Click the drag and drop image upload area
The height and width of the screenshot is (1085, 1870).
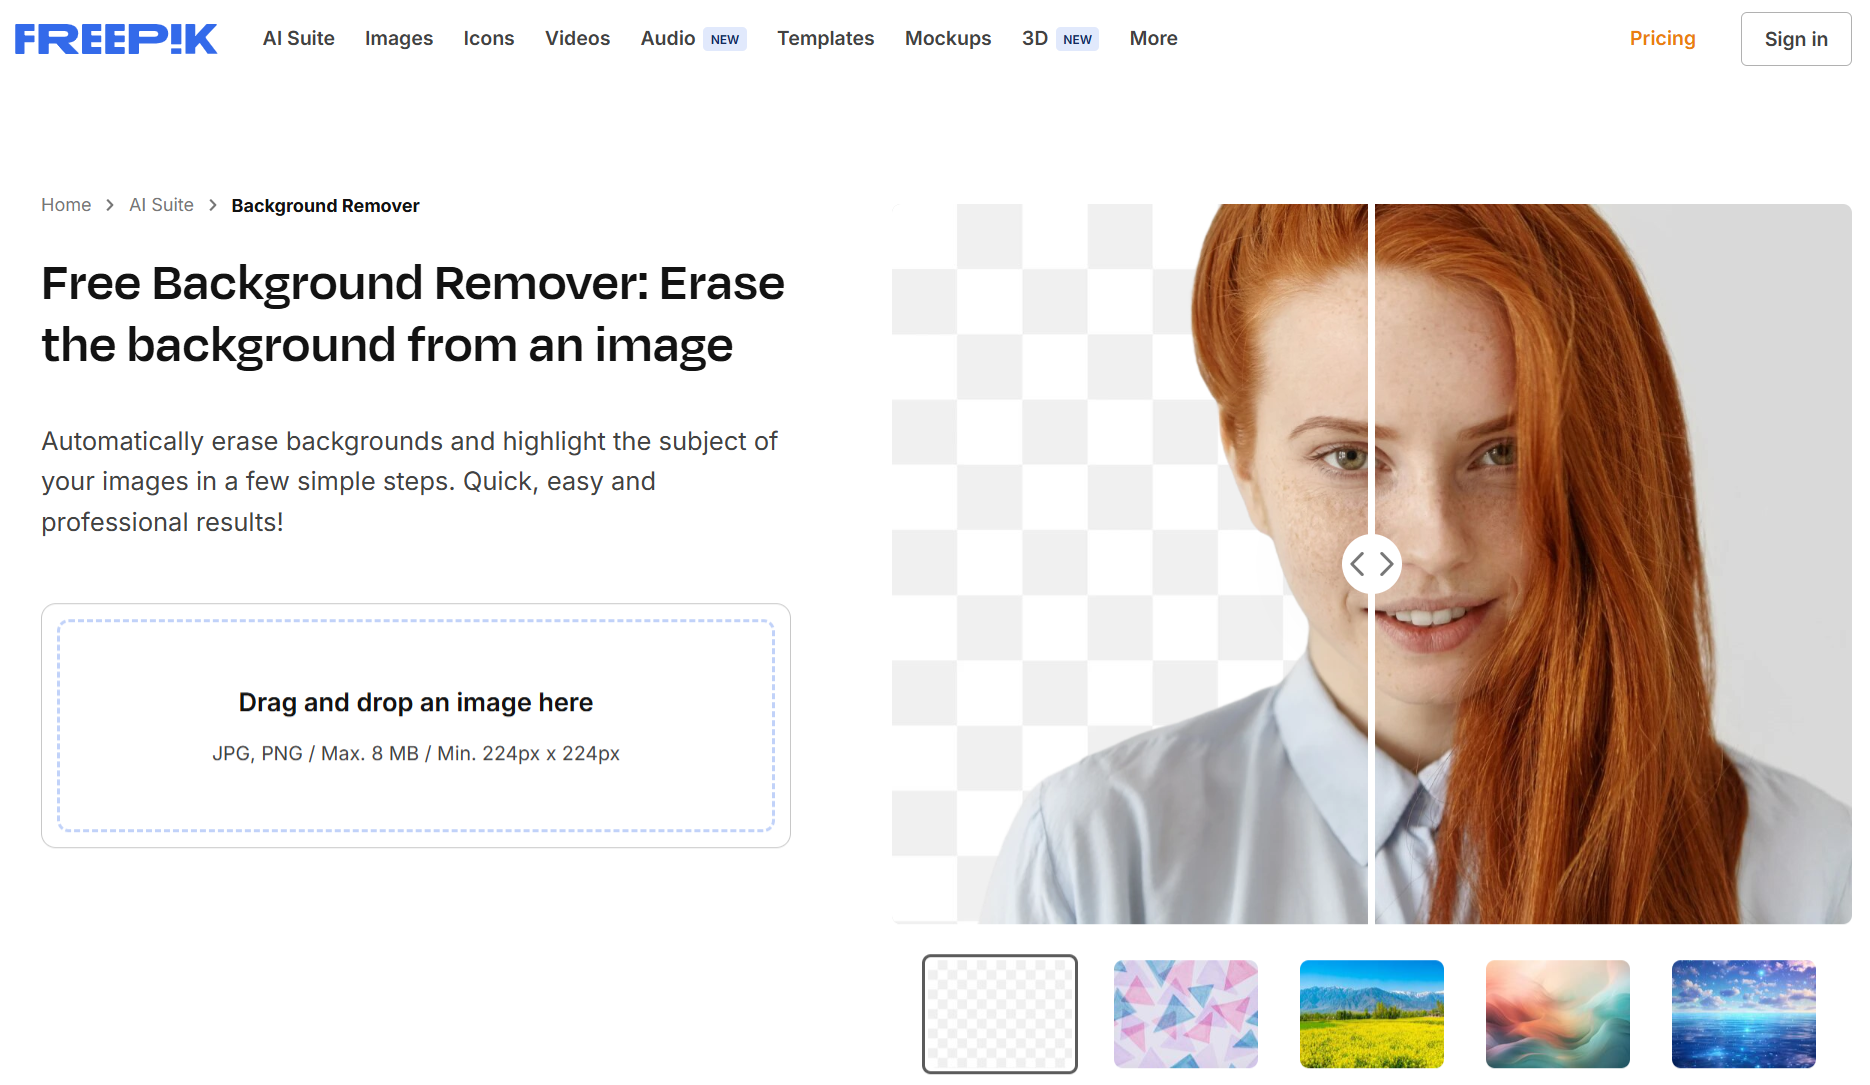(x=416, y=725)
